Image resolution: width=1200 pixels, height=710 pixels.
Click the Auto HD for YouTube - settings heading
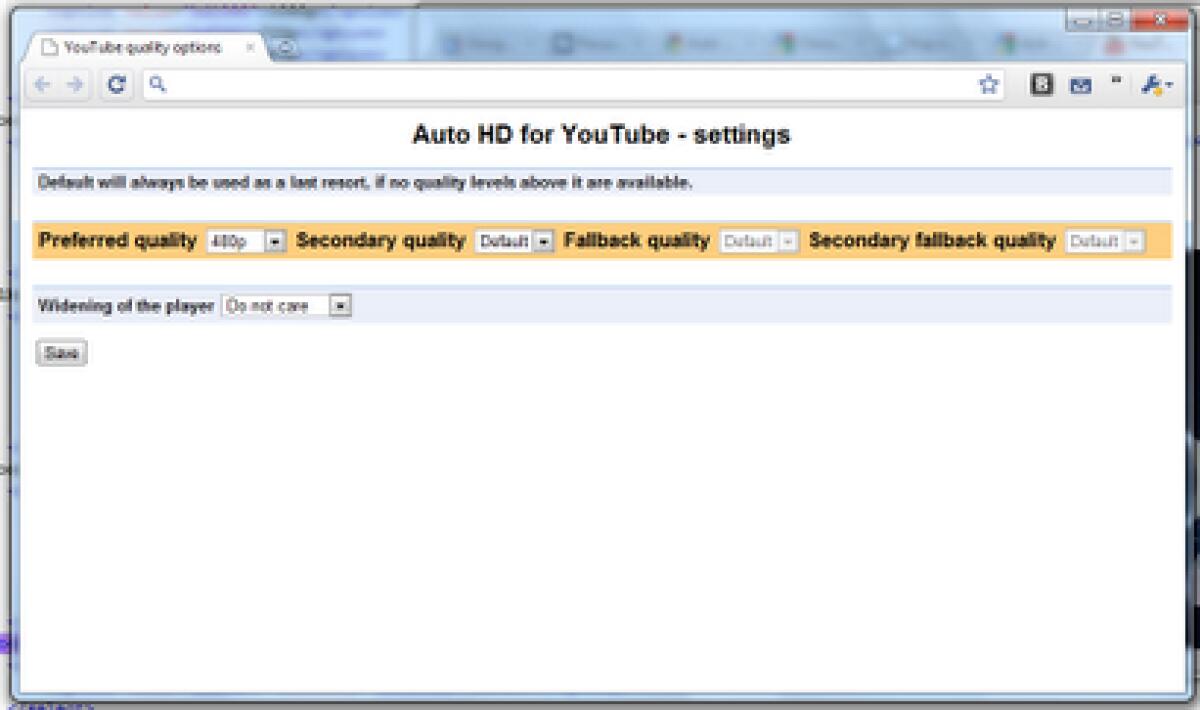601,135
